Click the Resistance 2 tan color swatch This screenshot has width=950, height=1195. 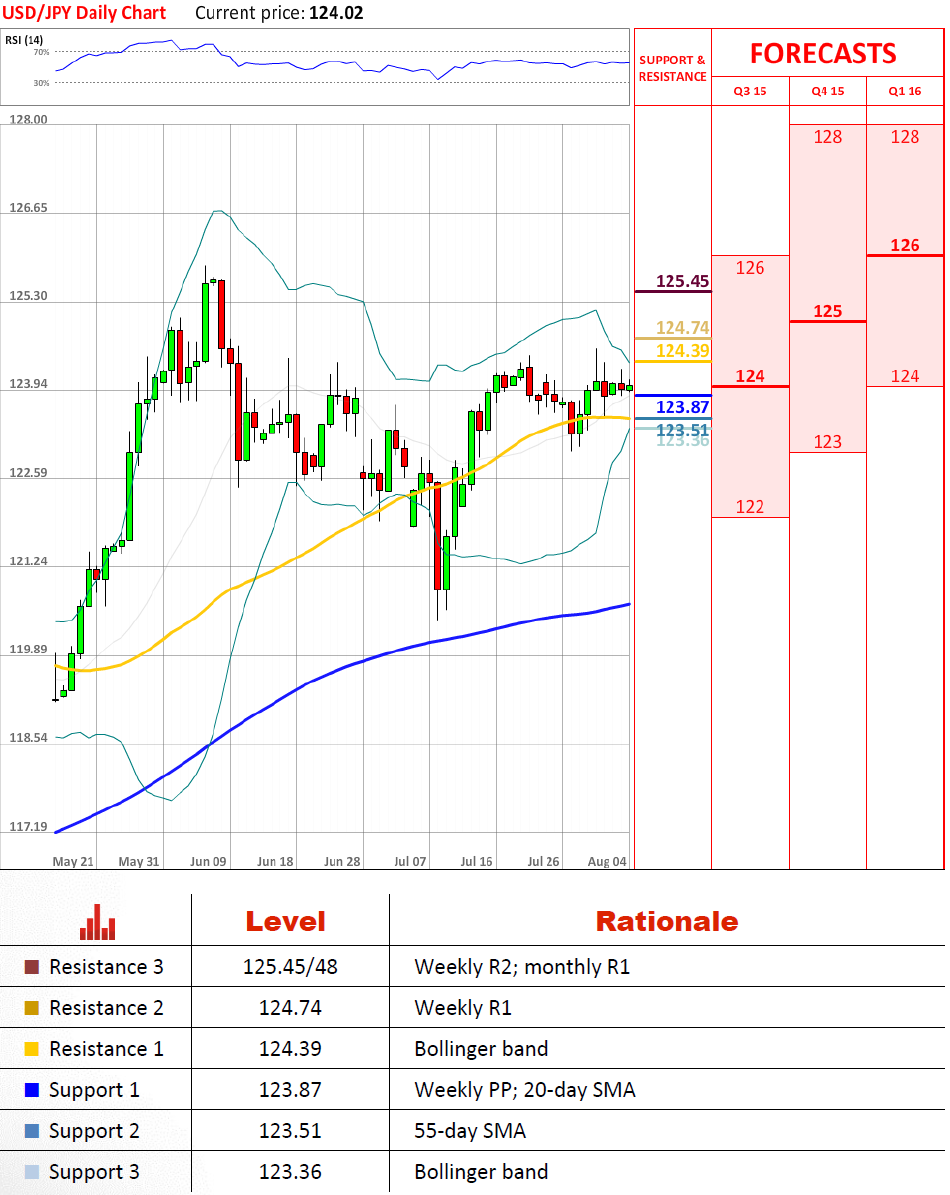pyautogui.click(x=31, y=1008)
